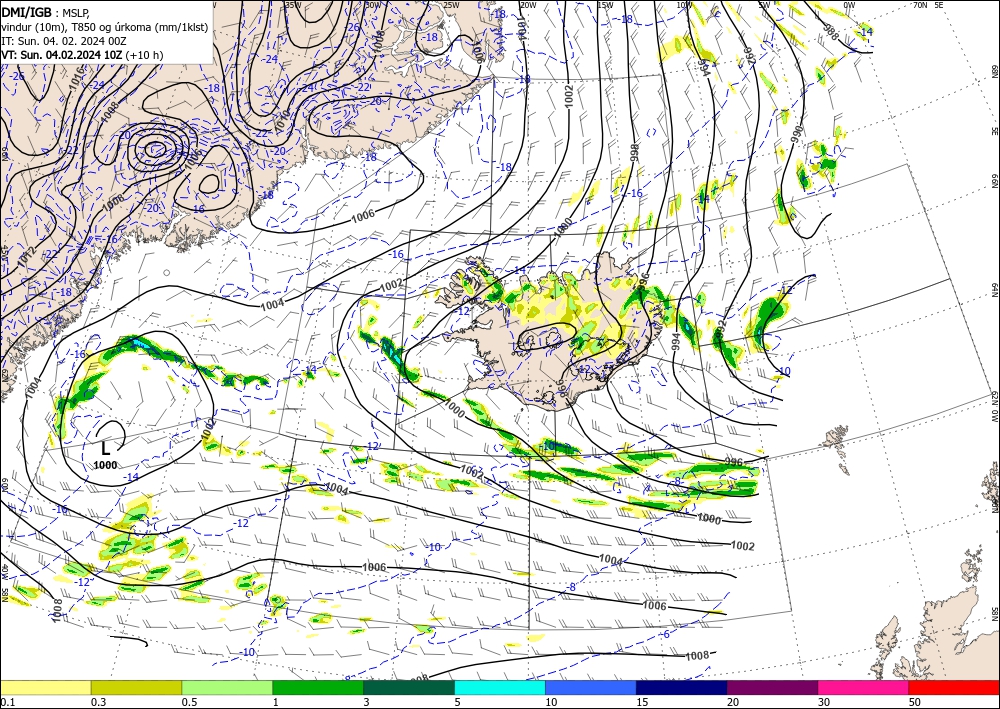The image size is (1000, 709).
Task: Click the '0.5' legend scale value
Action: [189, 702]
